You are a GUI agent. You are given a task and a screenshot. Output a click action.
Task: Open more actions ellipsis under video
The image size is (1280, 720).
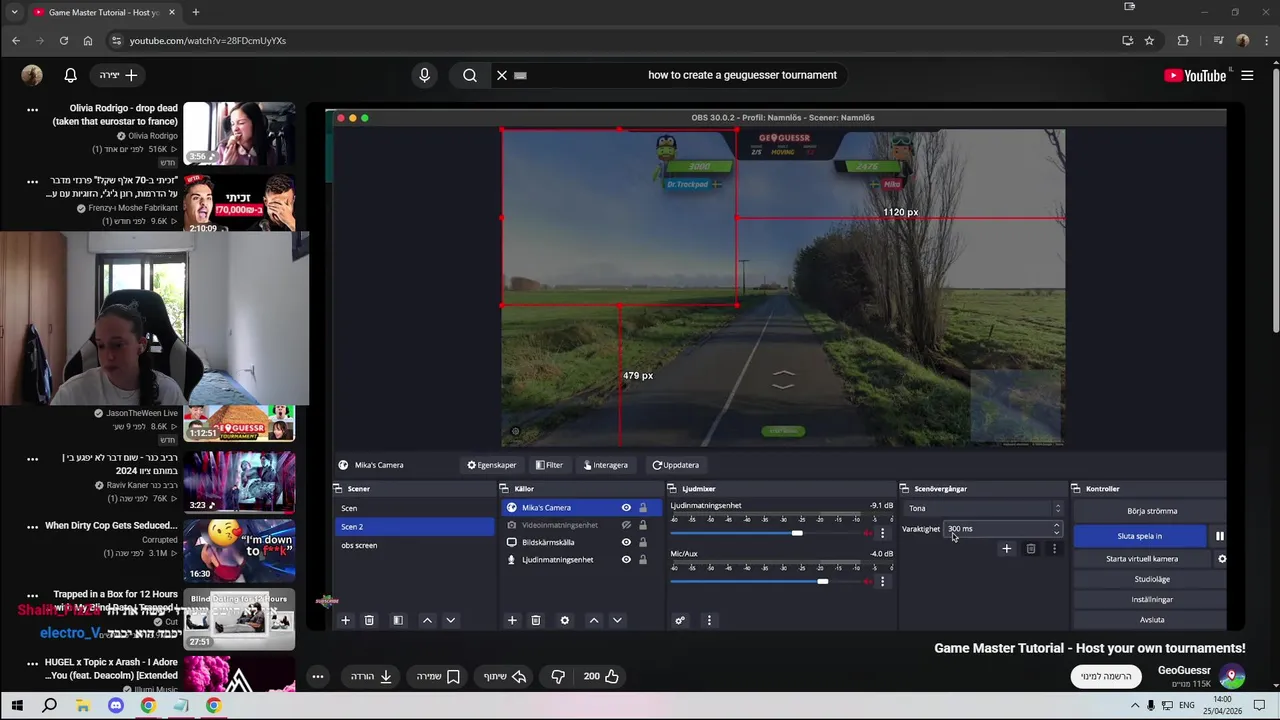pyautogui.click(x=317, y=676)
